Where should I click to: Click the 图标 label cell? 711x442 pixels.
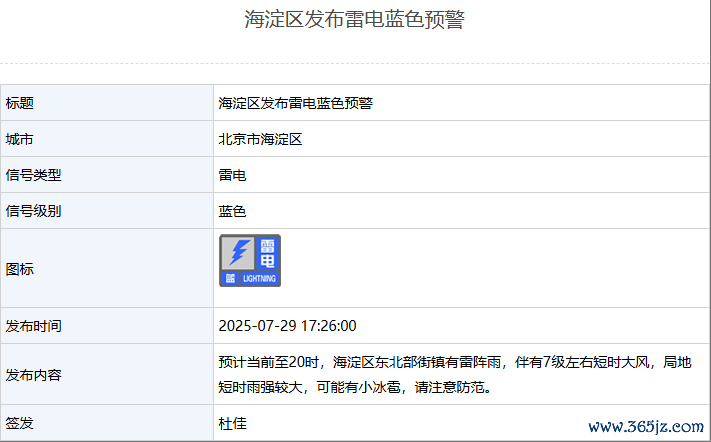click(107, 268)
